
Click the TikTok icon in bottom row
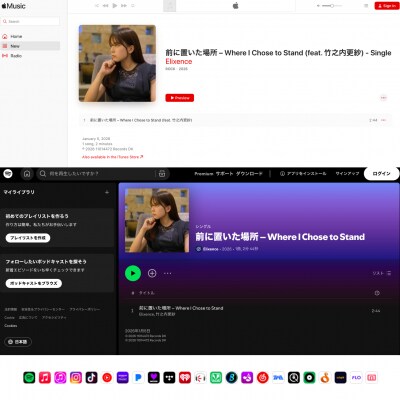coord(91,378)
